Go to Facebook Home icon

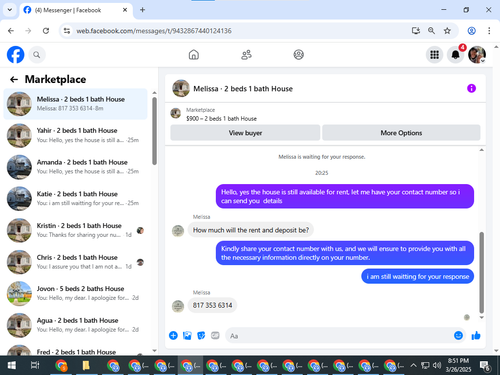pos(194,55)
